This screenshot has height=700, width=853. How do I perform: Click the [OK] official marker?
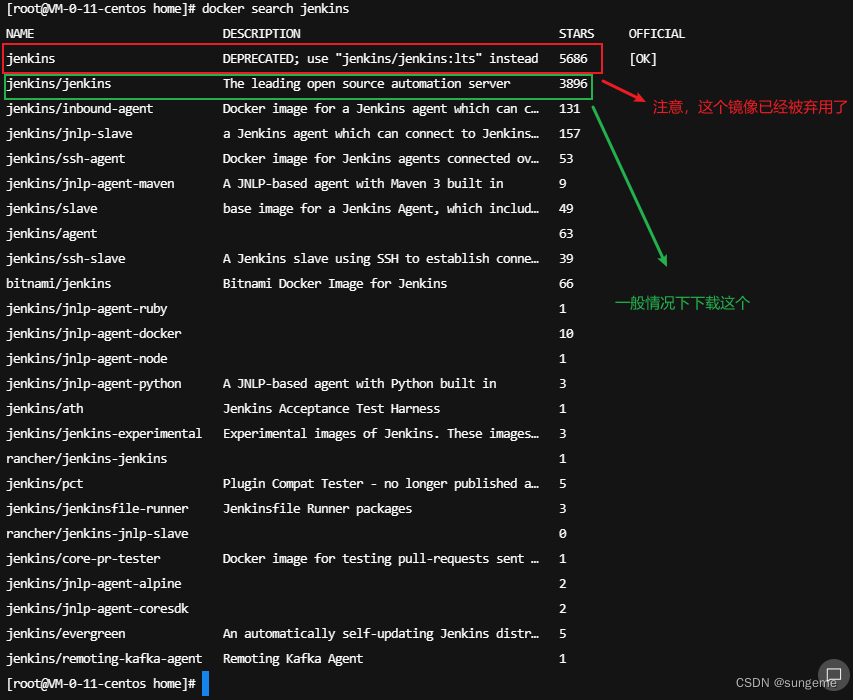(643, 59)
